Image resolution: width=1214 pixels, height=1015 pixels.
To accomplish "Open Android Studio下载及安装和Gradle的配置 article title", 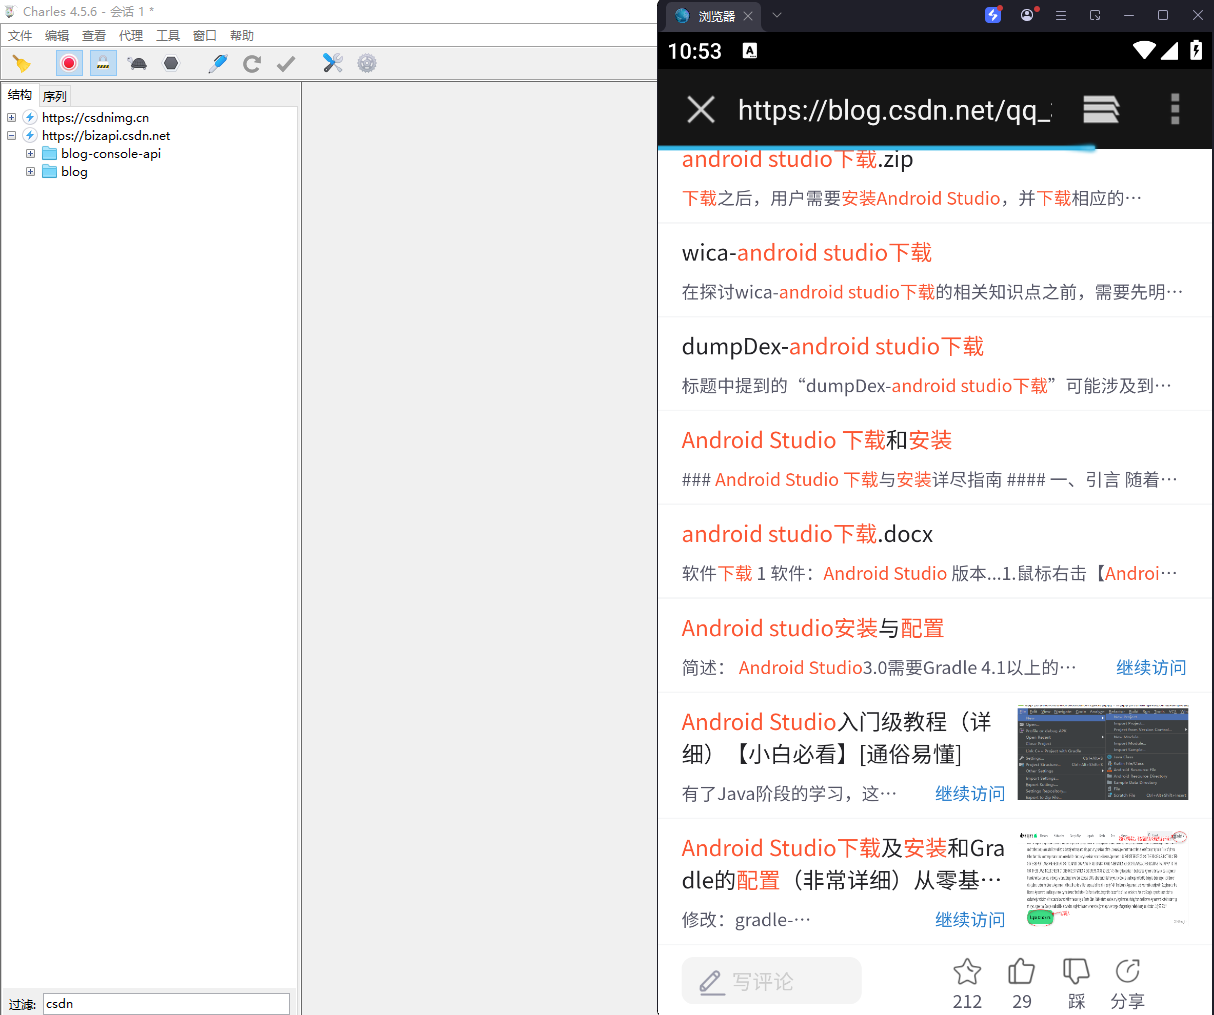I will coord(843,864).
